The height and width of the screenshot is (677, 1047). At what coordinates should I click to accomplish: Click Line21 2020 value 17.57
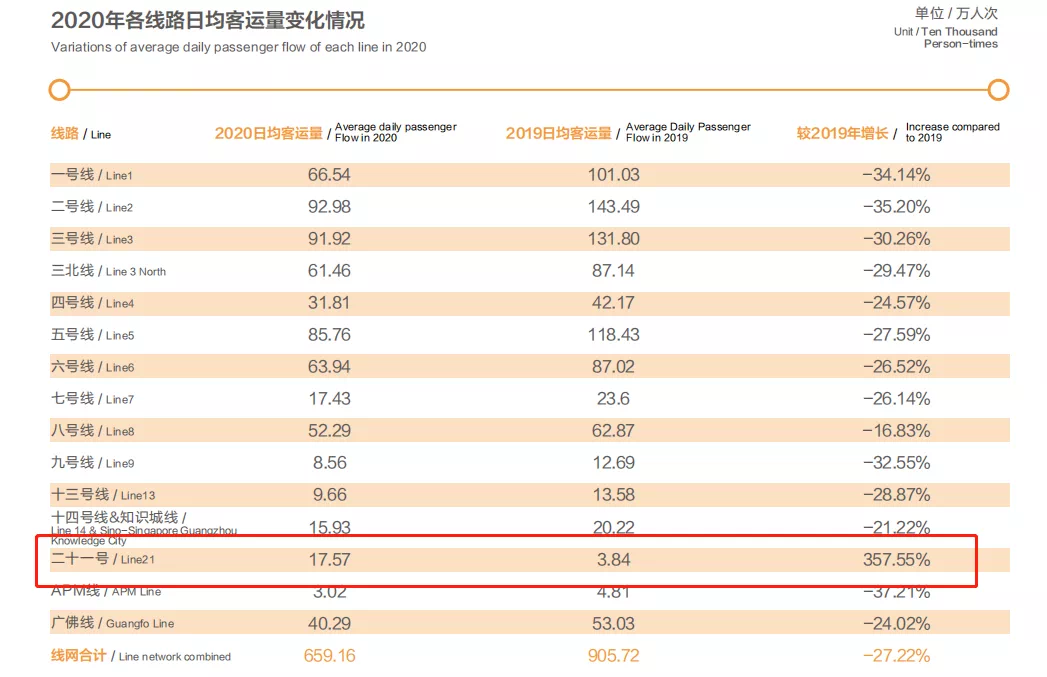click(x=329, y=559)
